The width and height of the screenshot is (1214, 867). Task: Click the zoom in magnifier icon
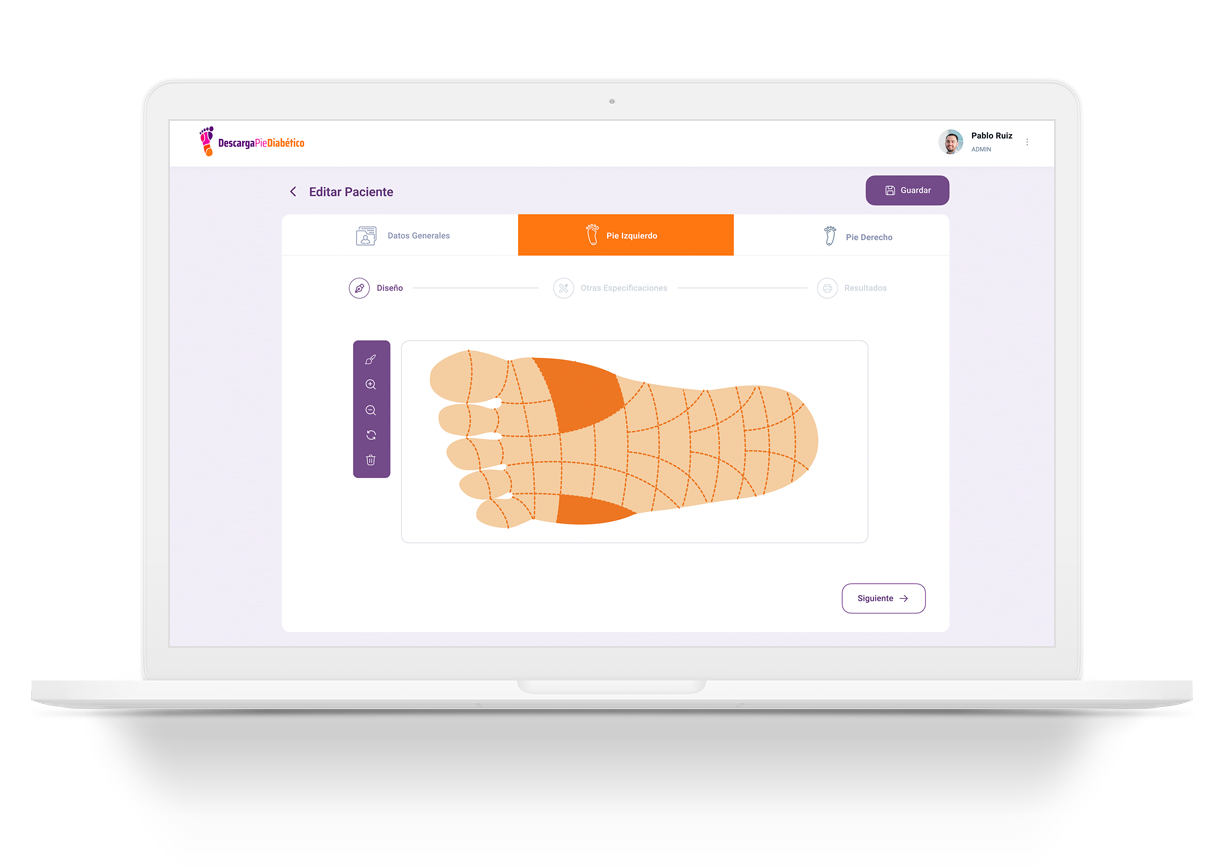click(x=371, y=385)
